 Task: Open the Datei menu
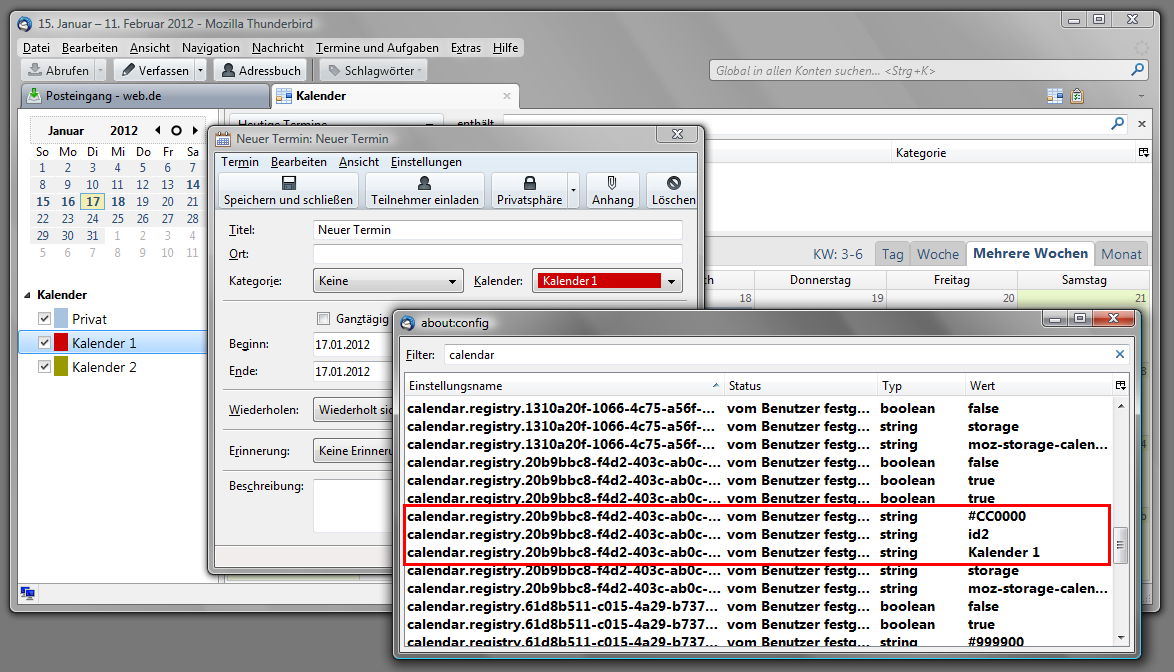(36, 48)
